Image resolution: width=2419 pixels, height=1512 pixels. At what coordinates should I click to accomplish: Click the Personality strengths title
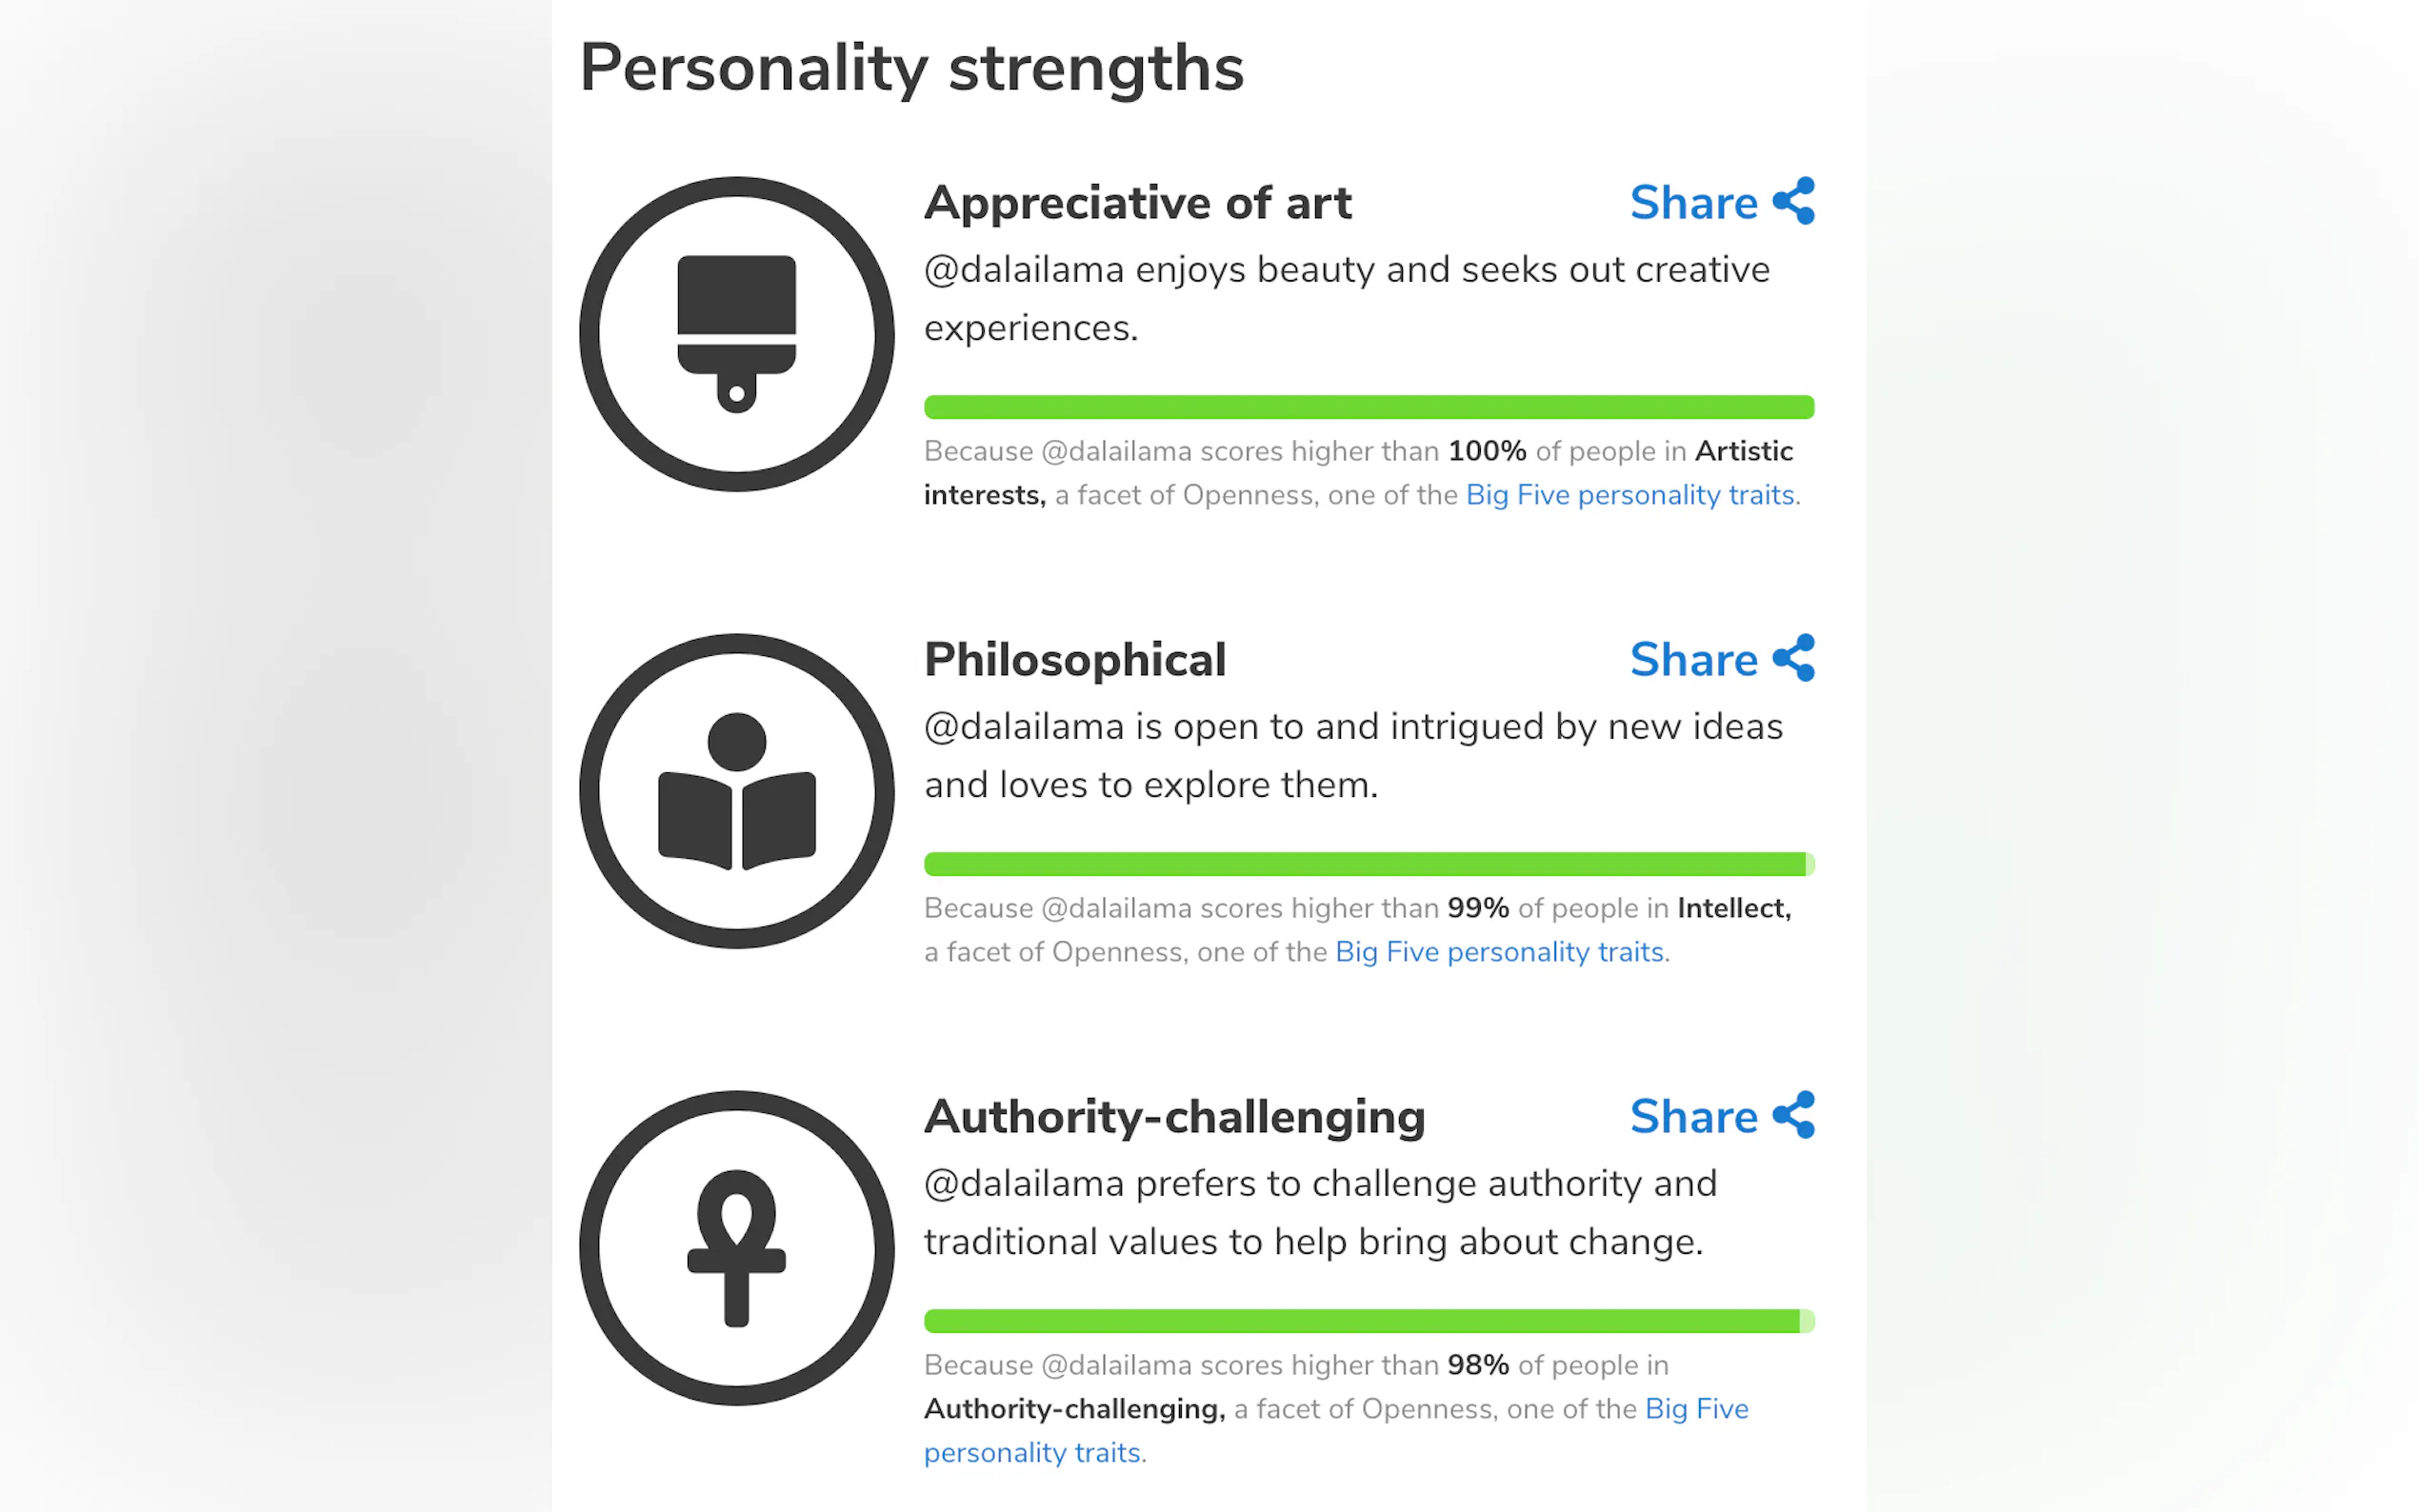[x=911, y=68]
